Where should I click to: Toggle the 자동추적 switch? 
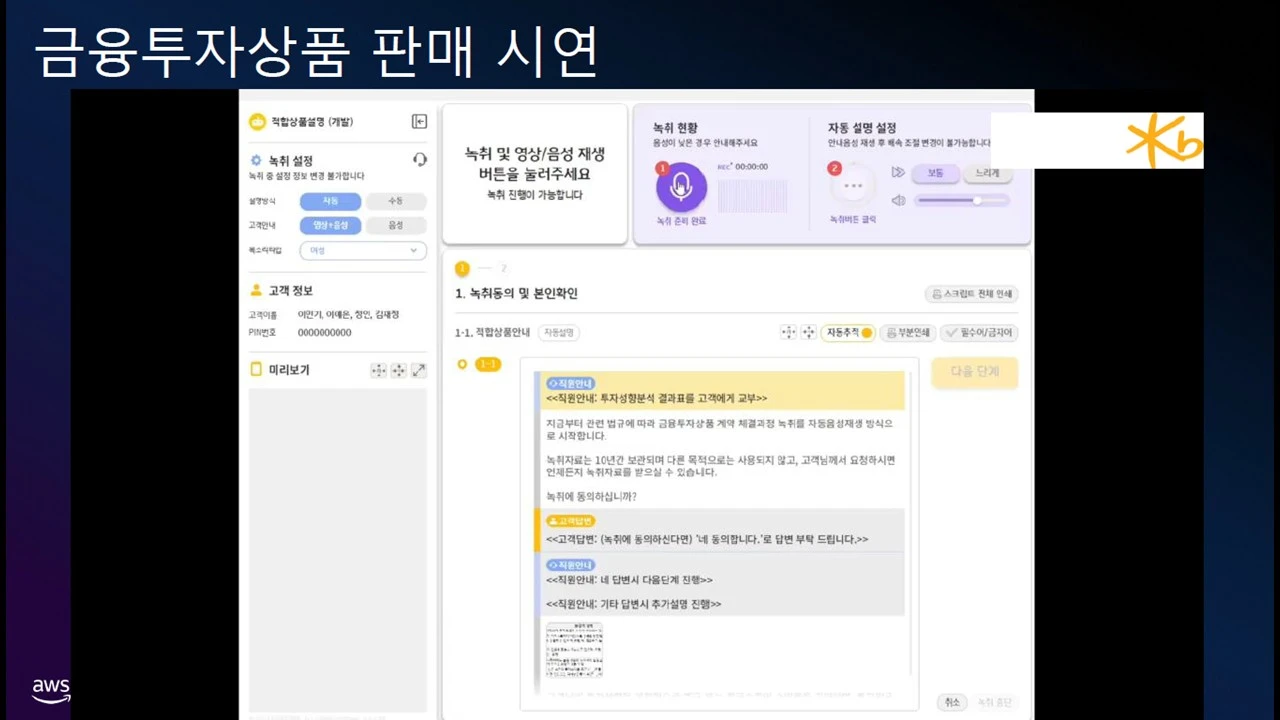pyautogui.click(x=866, y=333)
